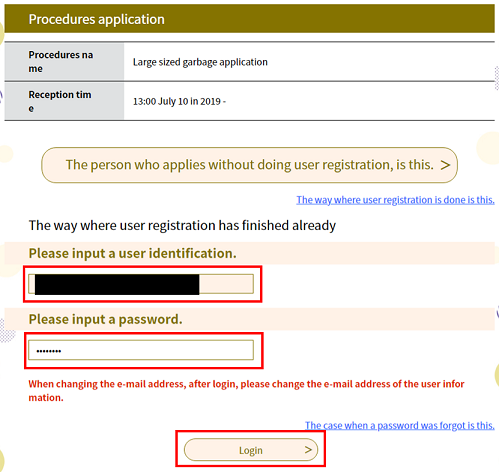The image size is (499, 472).
Task: Click the registration has finished already heading
Action: point(182,226)
